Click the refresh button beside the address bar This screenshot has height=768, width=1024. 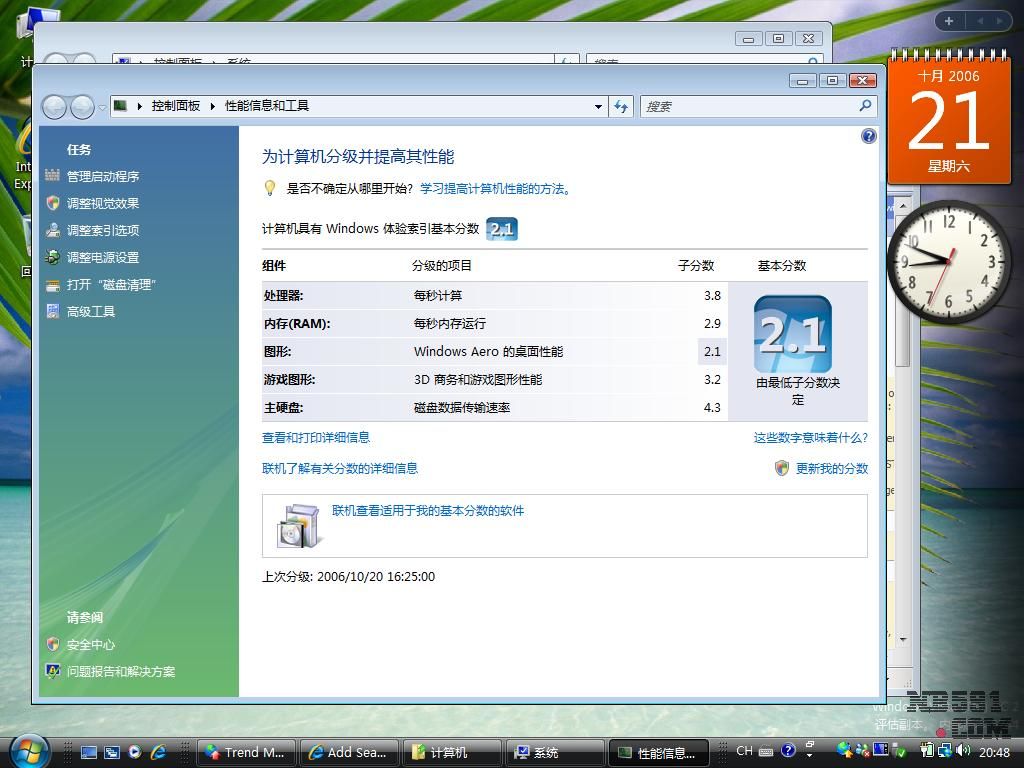621,106
